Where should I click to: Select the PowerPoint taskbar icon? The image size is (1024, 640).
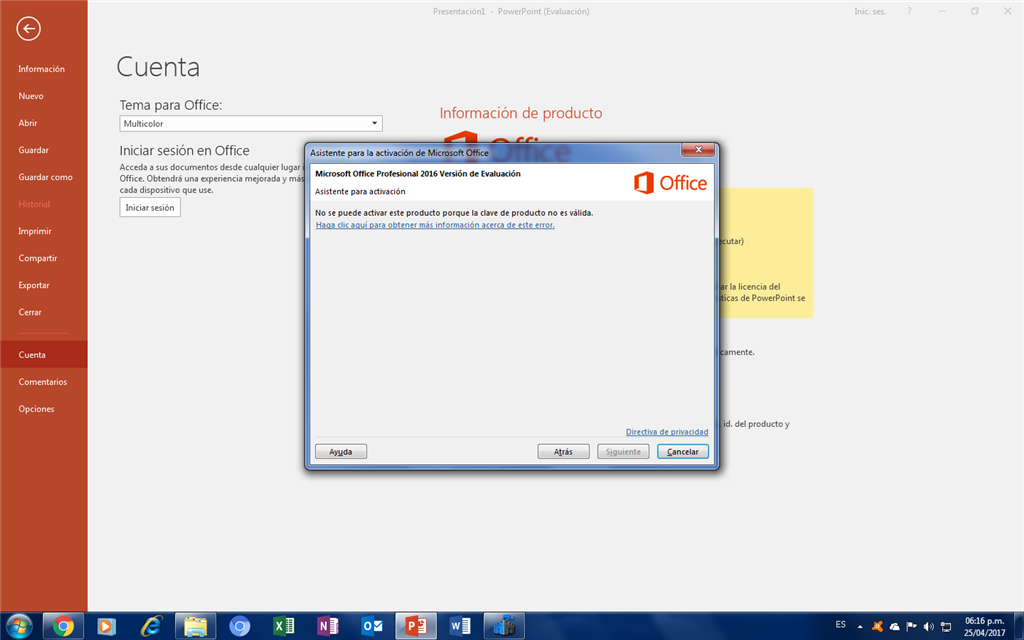coord(416,626)
